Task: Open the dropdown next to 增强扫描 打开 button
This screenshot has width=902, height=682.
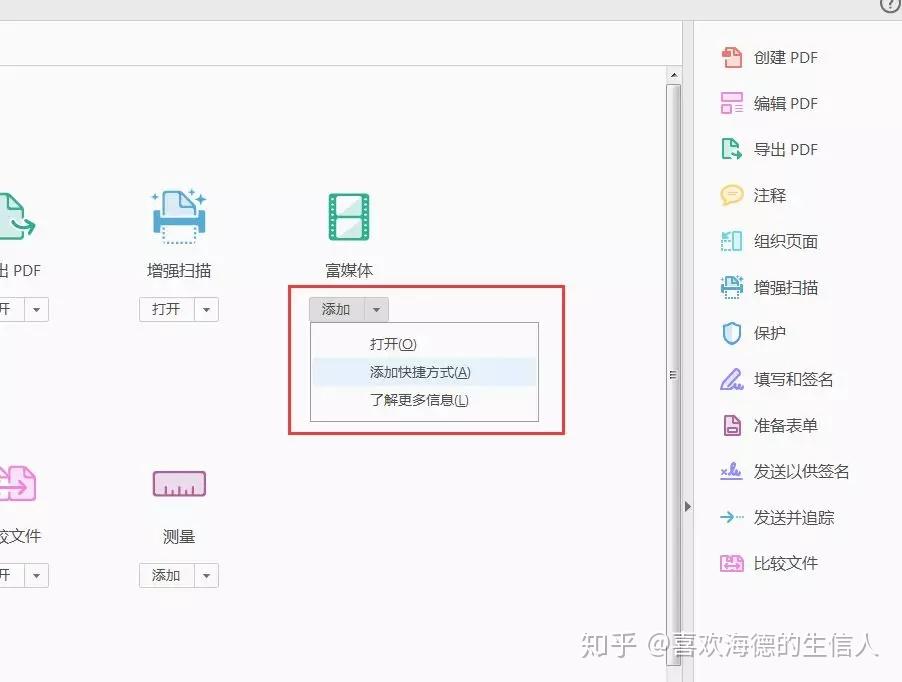Action: 207,309
